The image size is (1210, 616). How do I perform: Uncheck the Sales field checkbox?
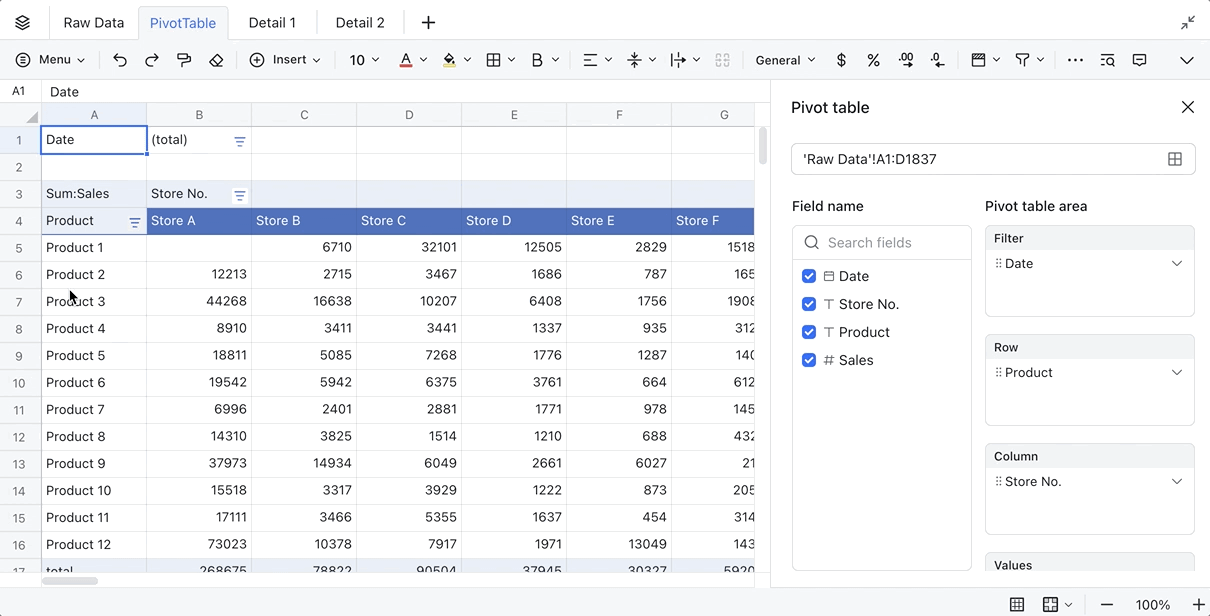click(809, 360)
